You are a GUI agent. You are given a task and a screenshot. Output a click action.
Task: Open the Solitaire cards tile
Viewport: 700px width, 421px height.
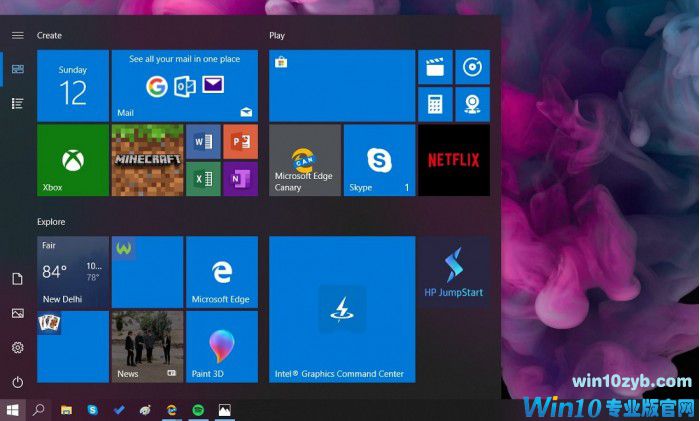[73, 347]
